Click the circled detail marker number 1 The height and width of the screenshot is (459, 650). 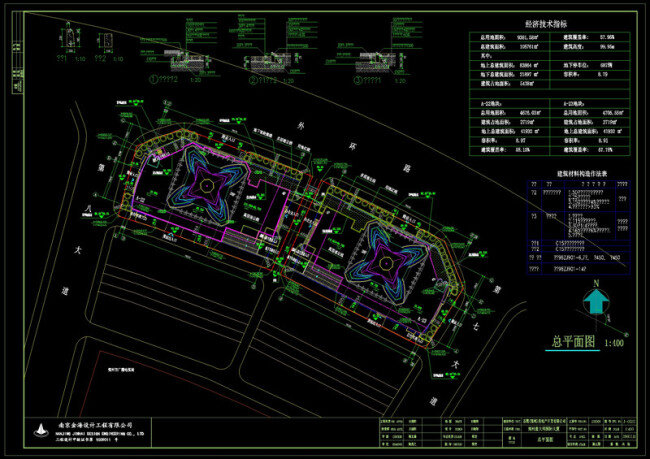tap(153, 79)
